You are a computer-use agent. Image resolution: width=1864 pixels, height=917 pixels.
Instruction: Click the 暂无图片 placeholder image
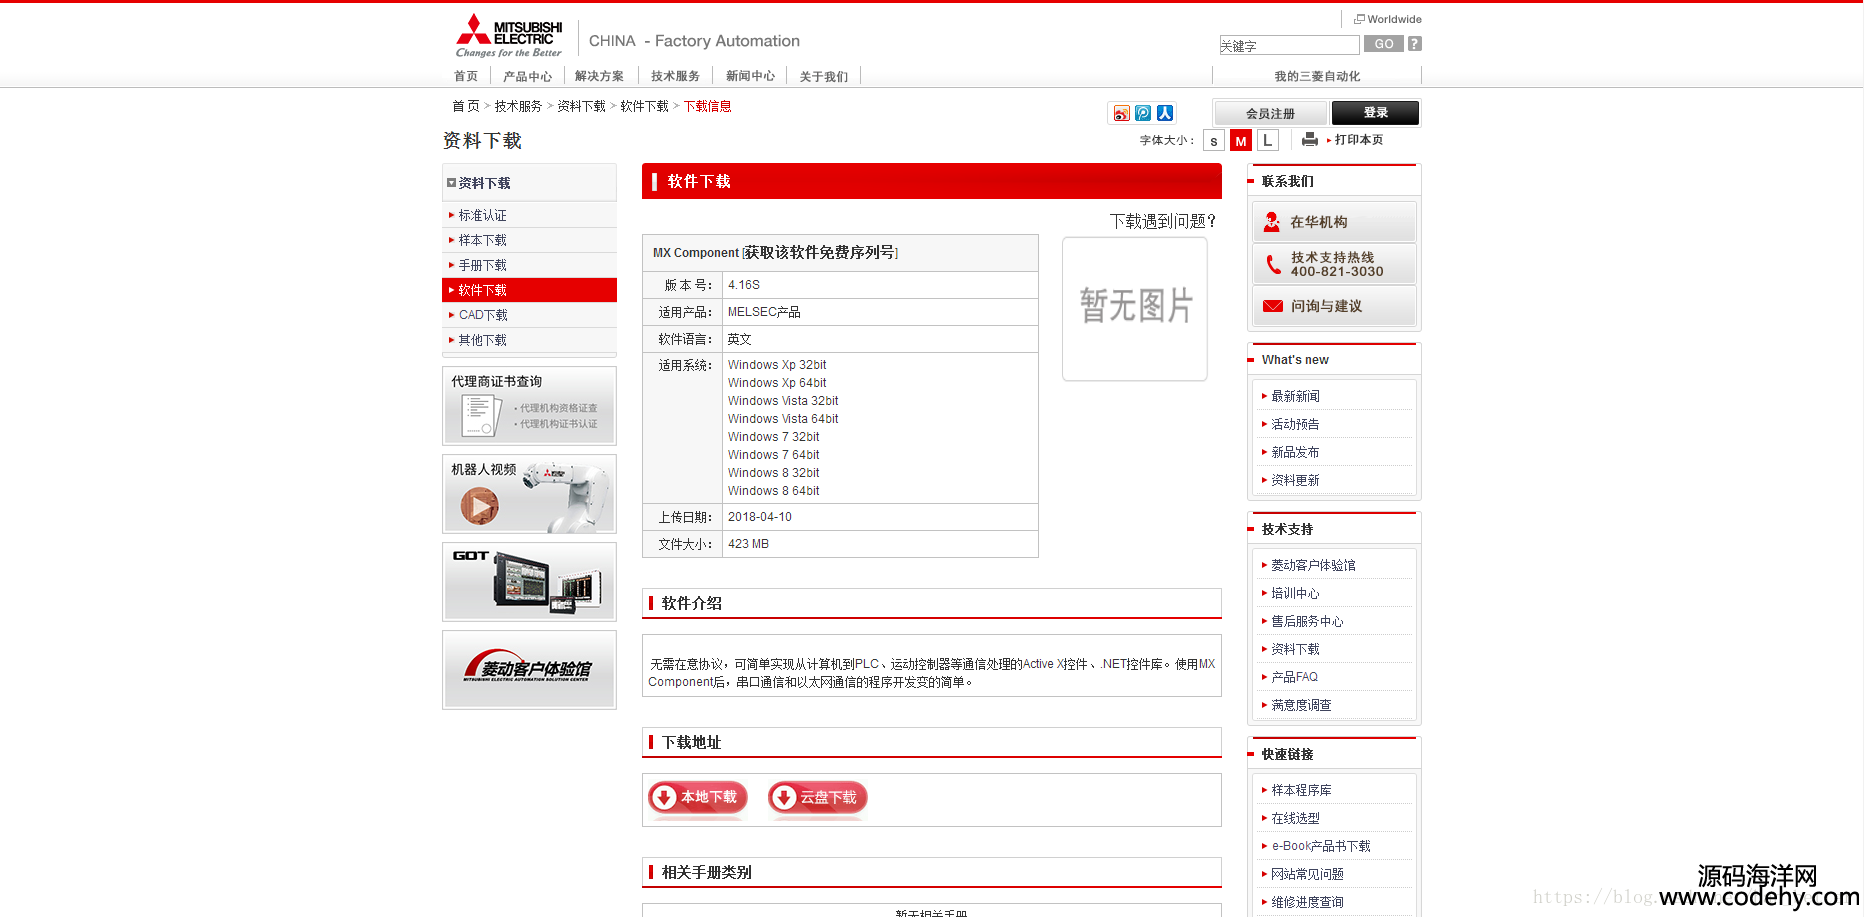click(1135, 308)
